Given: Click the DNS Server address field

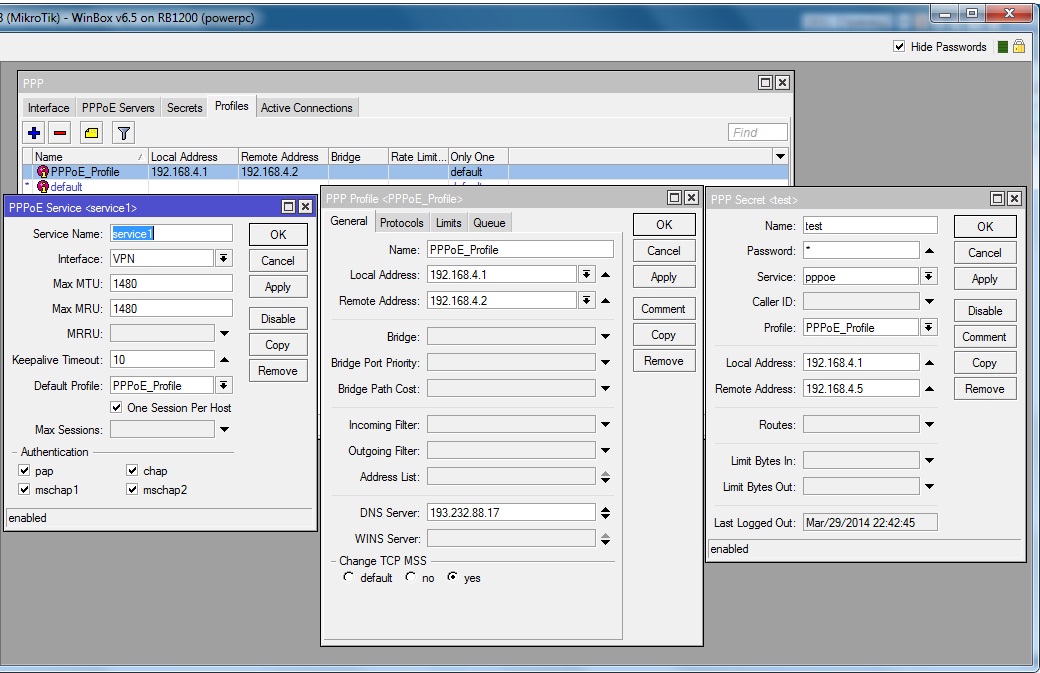Looking at the screenshot, I should [510, 513].
